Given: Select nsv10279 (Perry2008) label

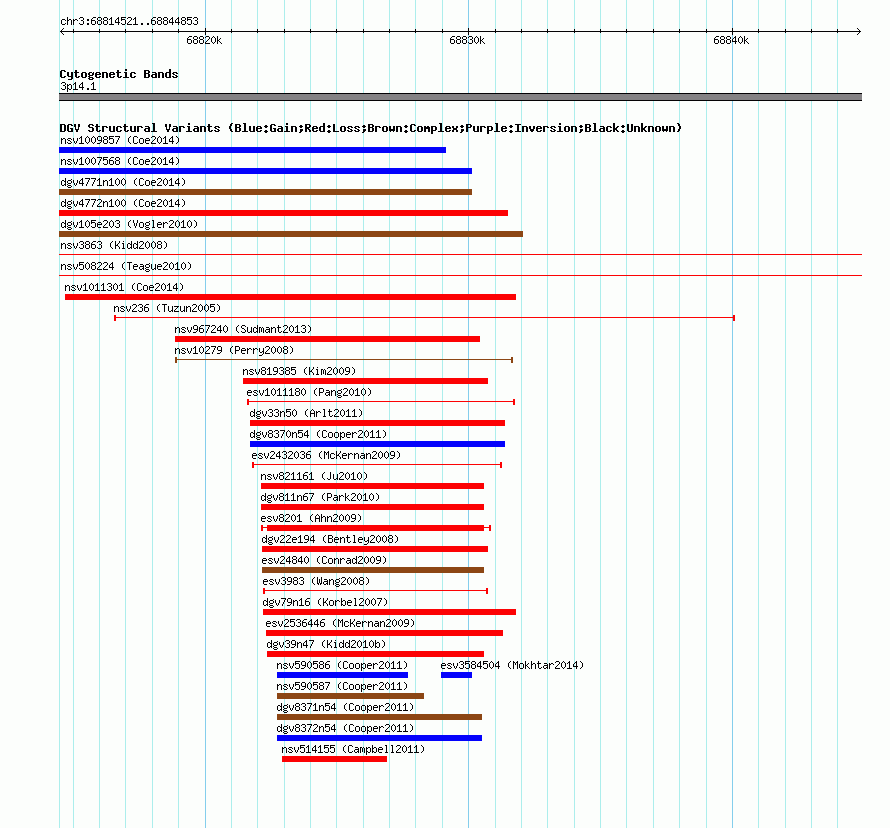Looking at the screenshot, I should coord(234,350).
